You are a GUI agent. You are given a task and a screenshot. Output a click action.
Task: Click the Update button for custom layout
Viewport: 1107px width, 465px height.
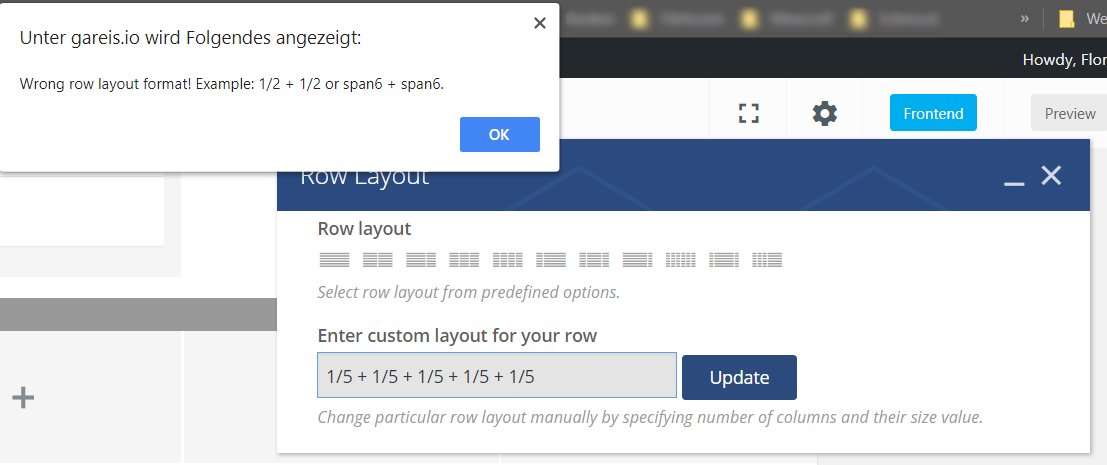click(739, 377)
